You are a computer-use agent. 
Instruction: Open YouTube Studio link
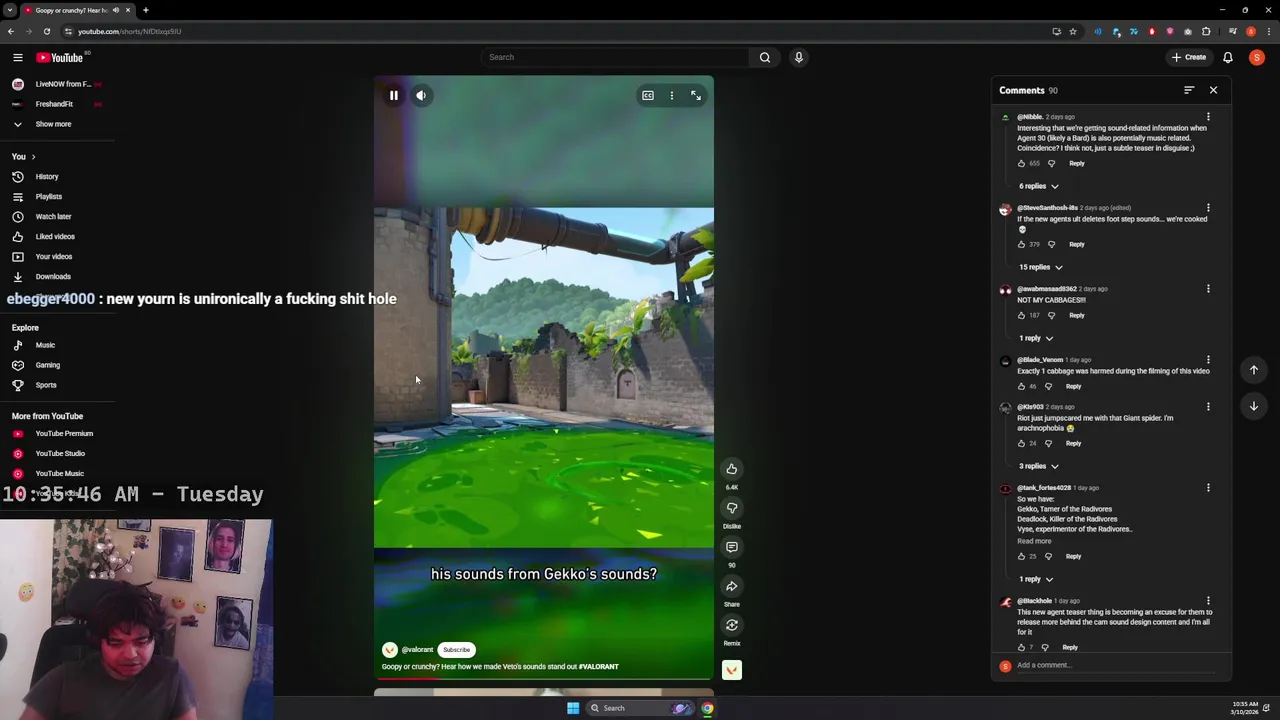pos(60,454)
